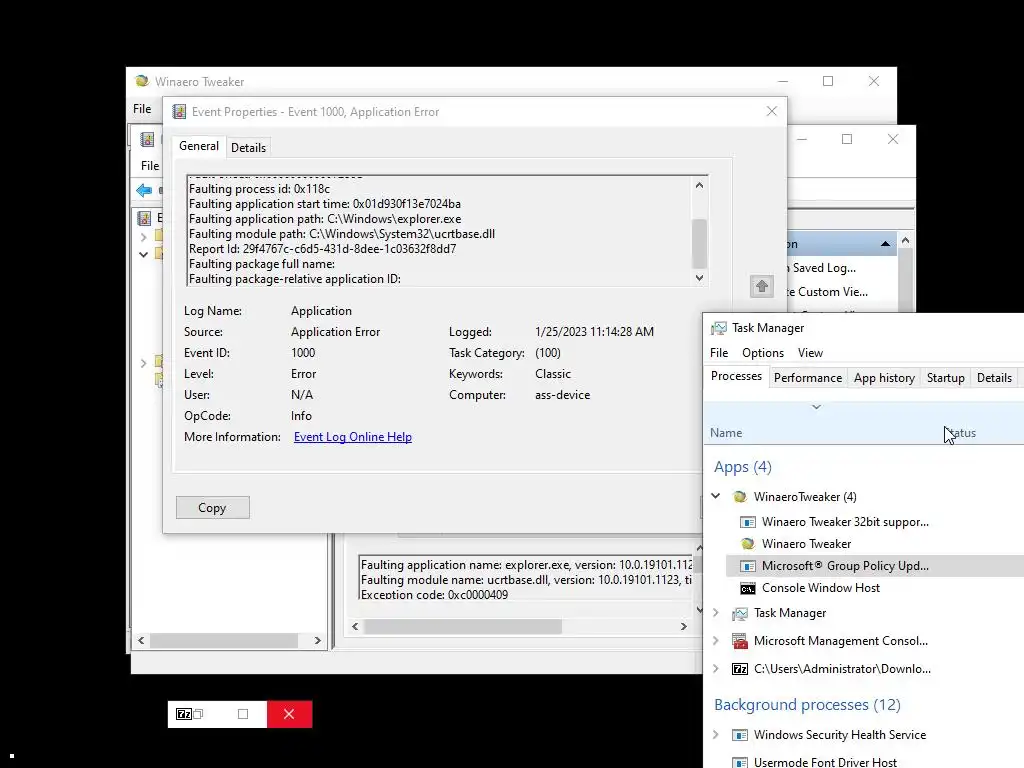This screenshot has height=768, width=1024.
Task: Collapse the WinaeroTweaker process group
Action: pyautogui.click(x=716, y=496)
